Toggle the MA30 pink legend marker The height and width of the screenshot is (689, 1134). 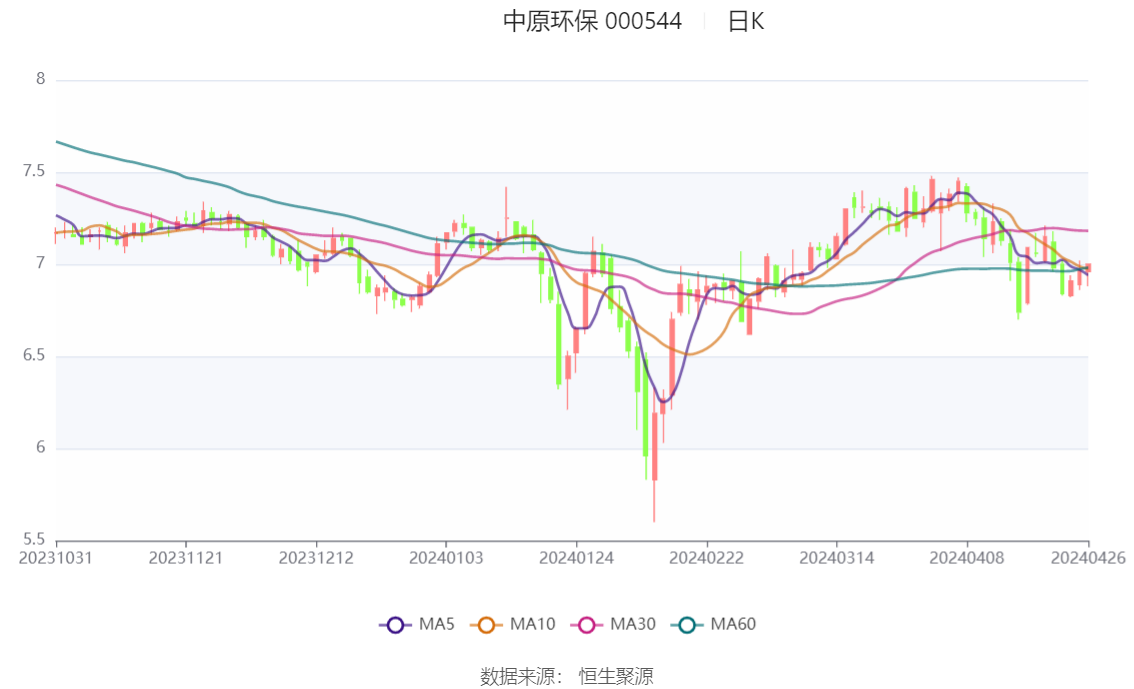[587, 625]
